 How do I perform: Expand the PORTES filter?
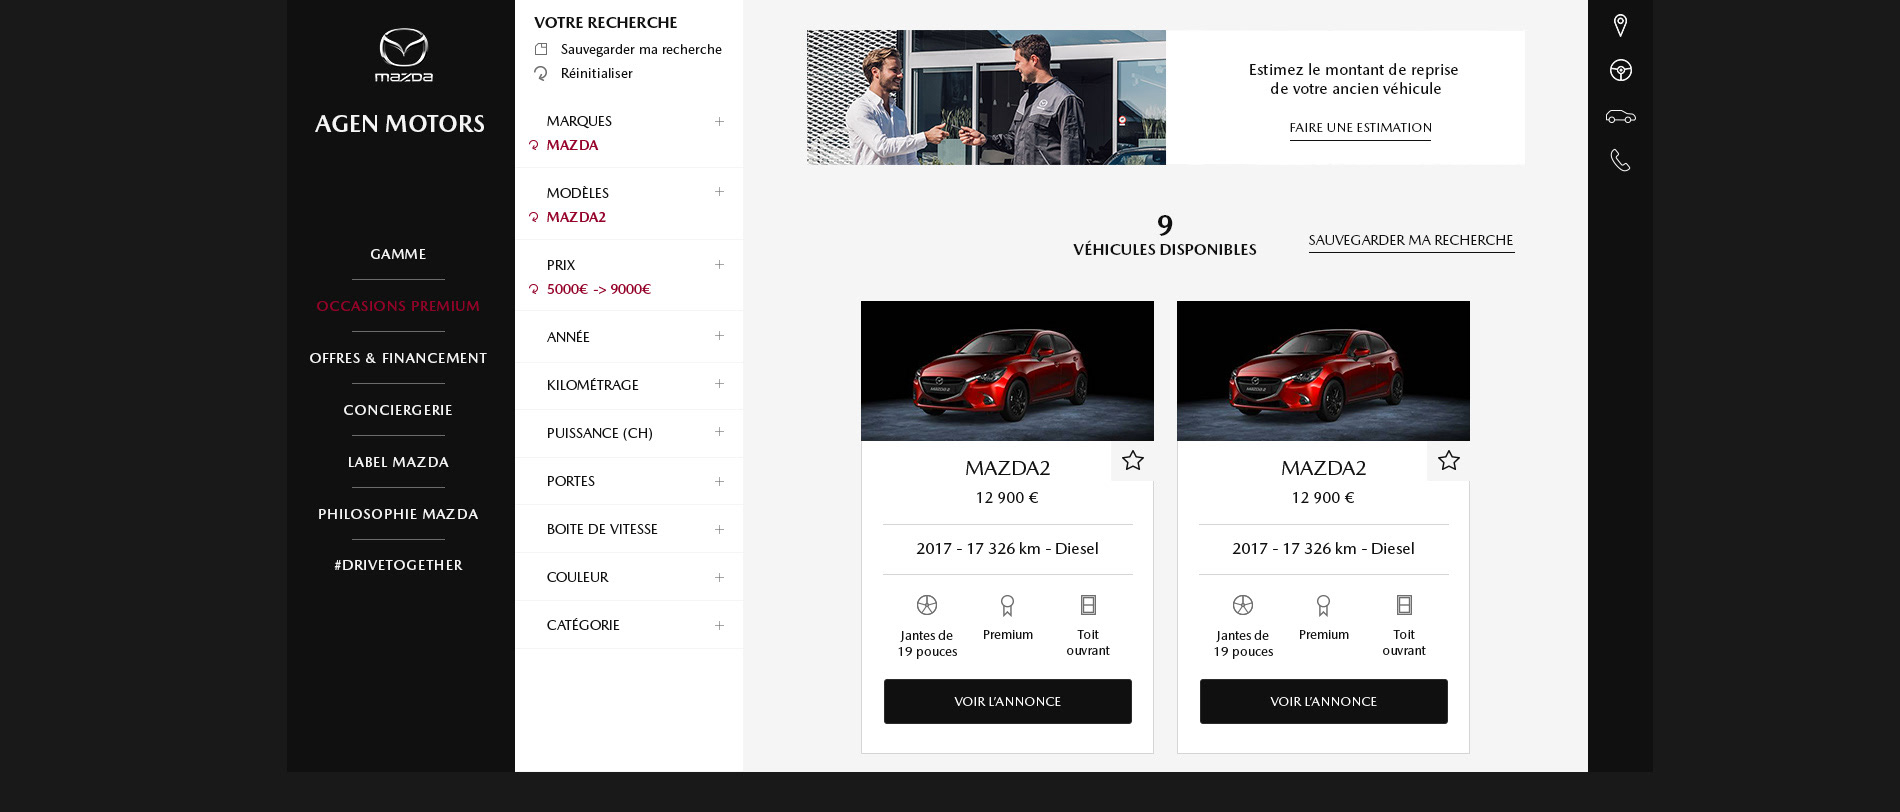719,481
